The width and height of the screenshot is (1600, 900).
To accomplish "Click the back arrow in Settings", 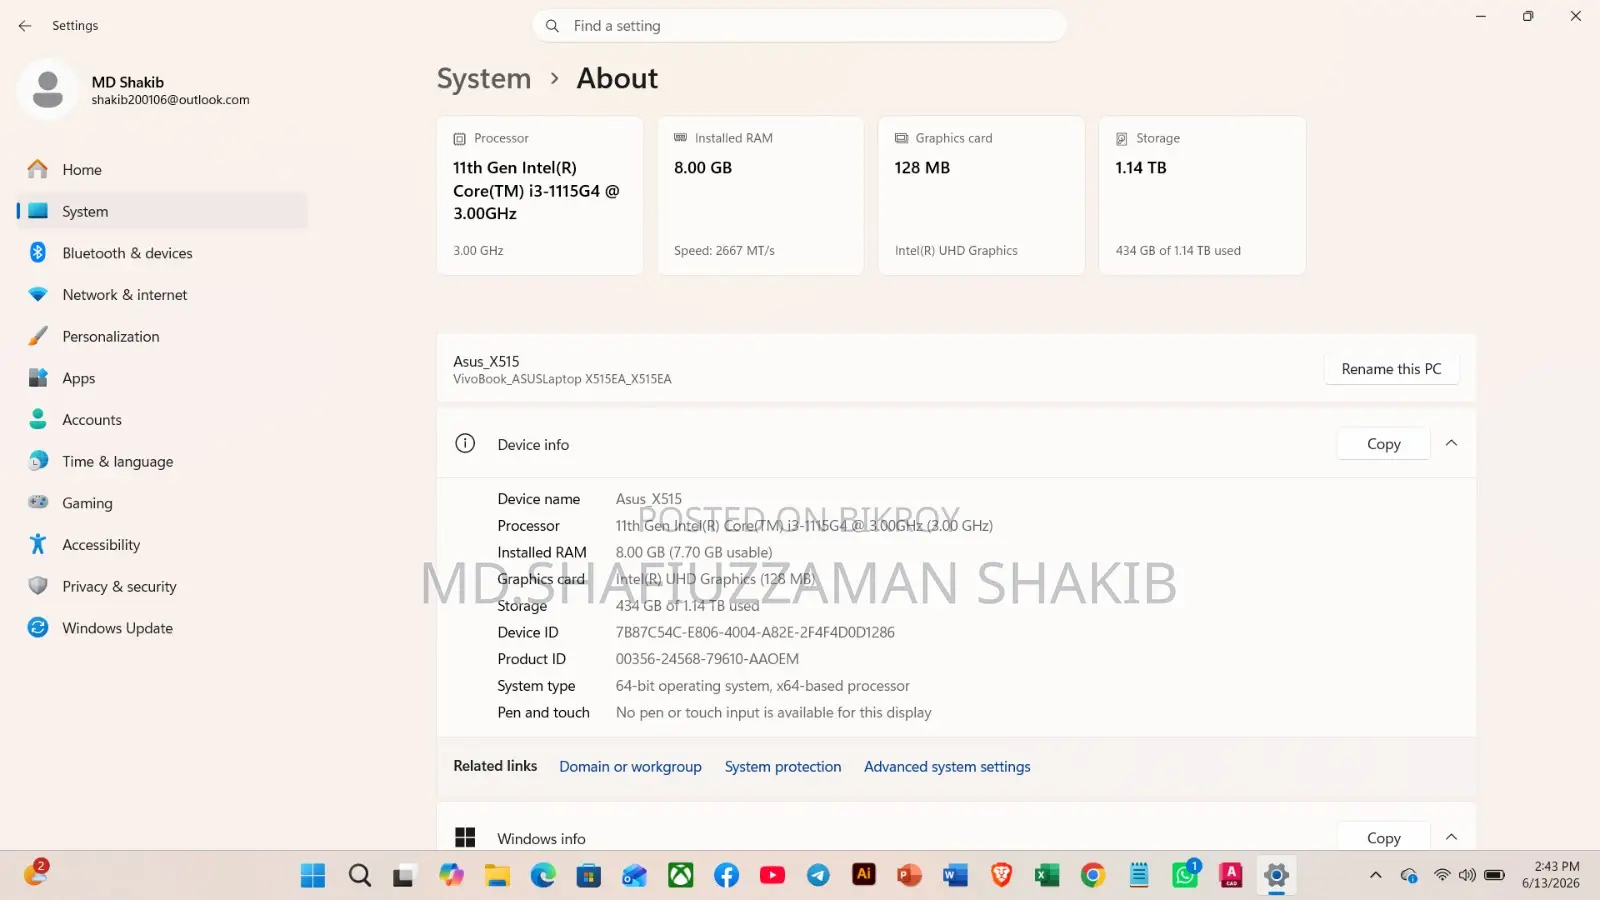I will tap(25, 26).
